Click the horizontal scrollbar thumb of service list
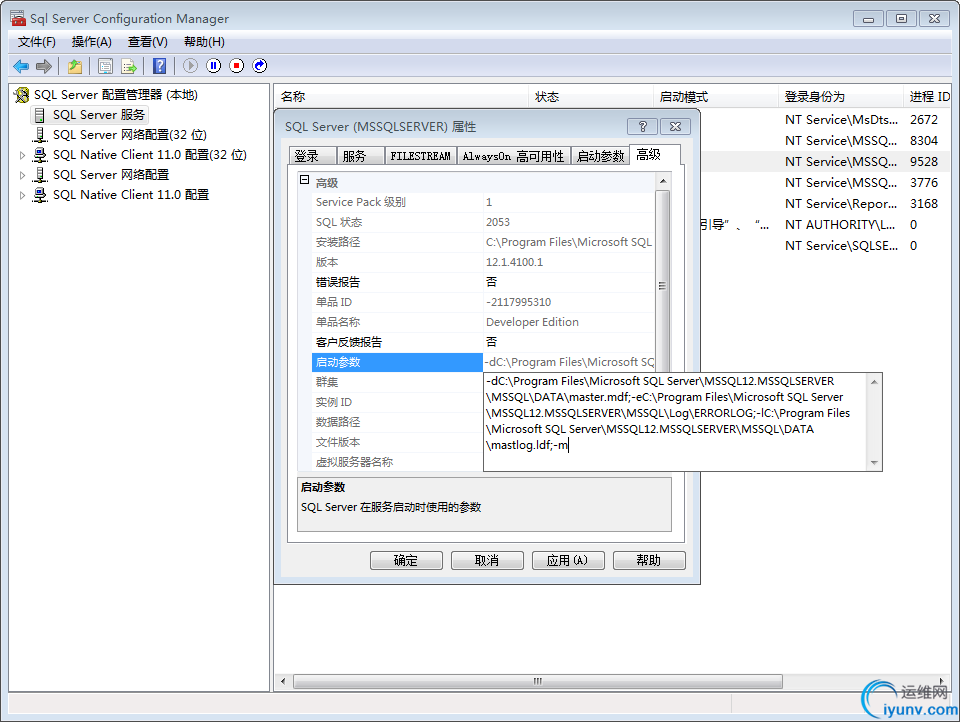964x726 pixels. [x=538, y=681]
